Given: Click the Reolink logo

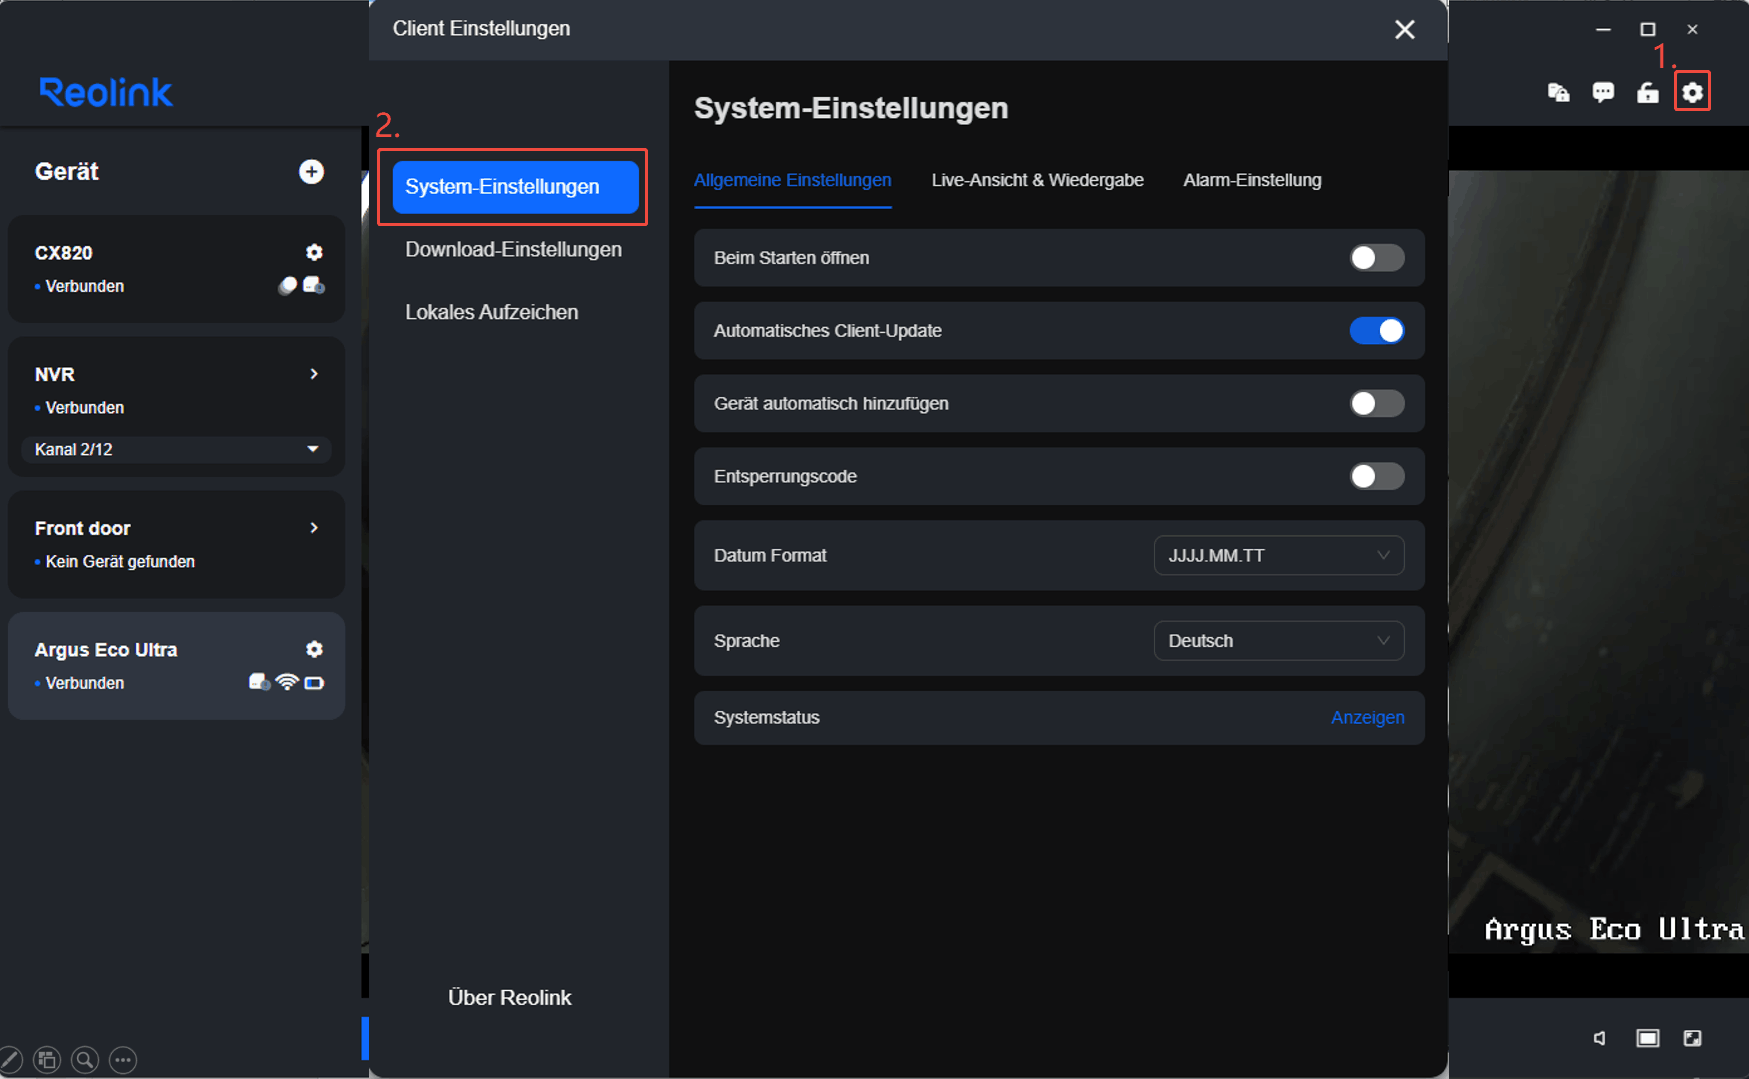Looking at the screenshot, I should click(105, 92).
